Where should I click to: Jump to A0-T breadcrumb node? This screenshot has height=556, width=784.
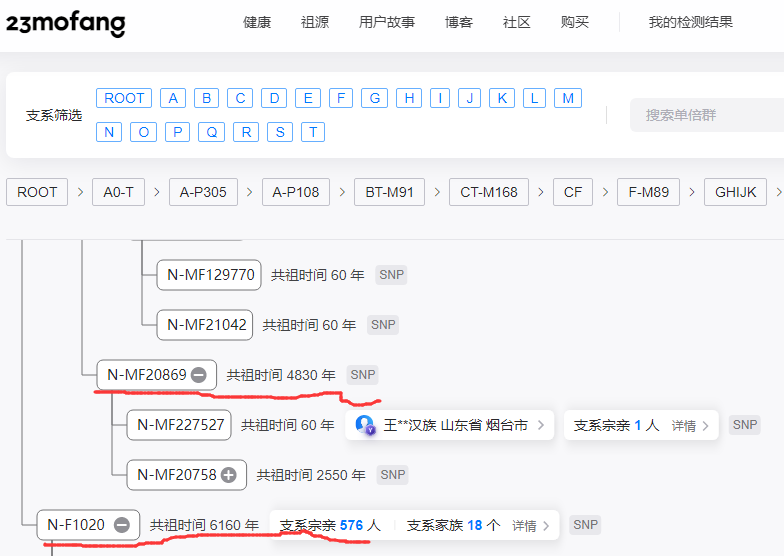pos(118,192)
